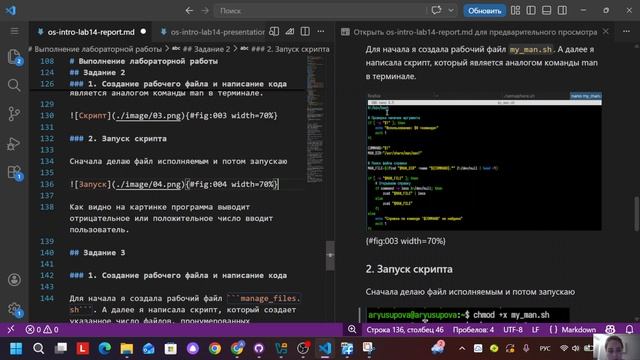
Task: Open GitHub Desktop from taskbar
Action: (259, 348)
